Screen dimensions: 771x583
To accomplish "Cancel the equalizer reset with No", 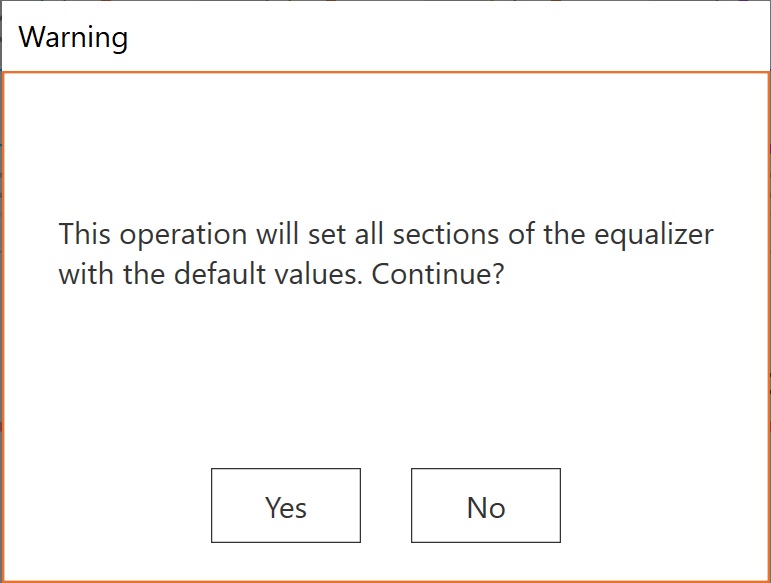I will pyautogui.click(x=486, y=506).
